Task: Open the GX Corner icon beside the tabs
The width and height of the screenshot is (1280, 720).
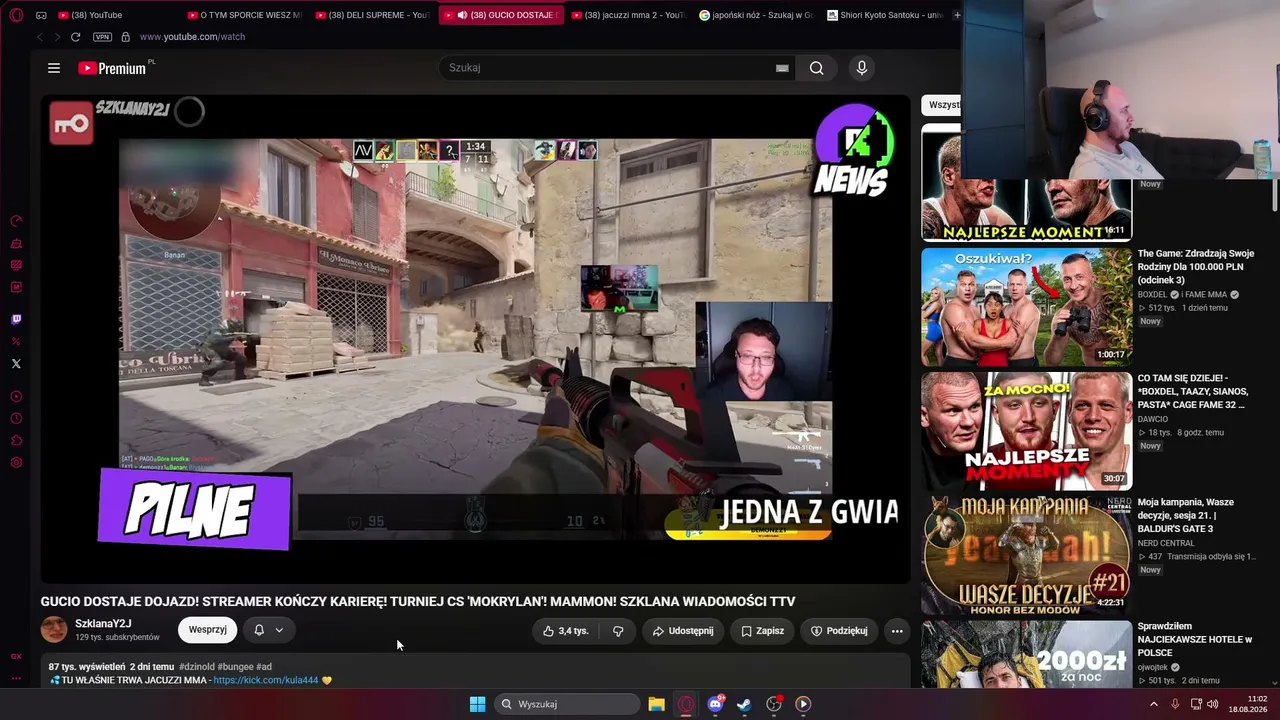Action: point(41,15)
